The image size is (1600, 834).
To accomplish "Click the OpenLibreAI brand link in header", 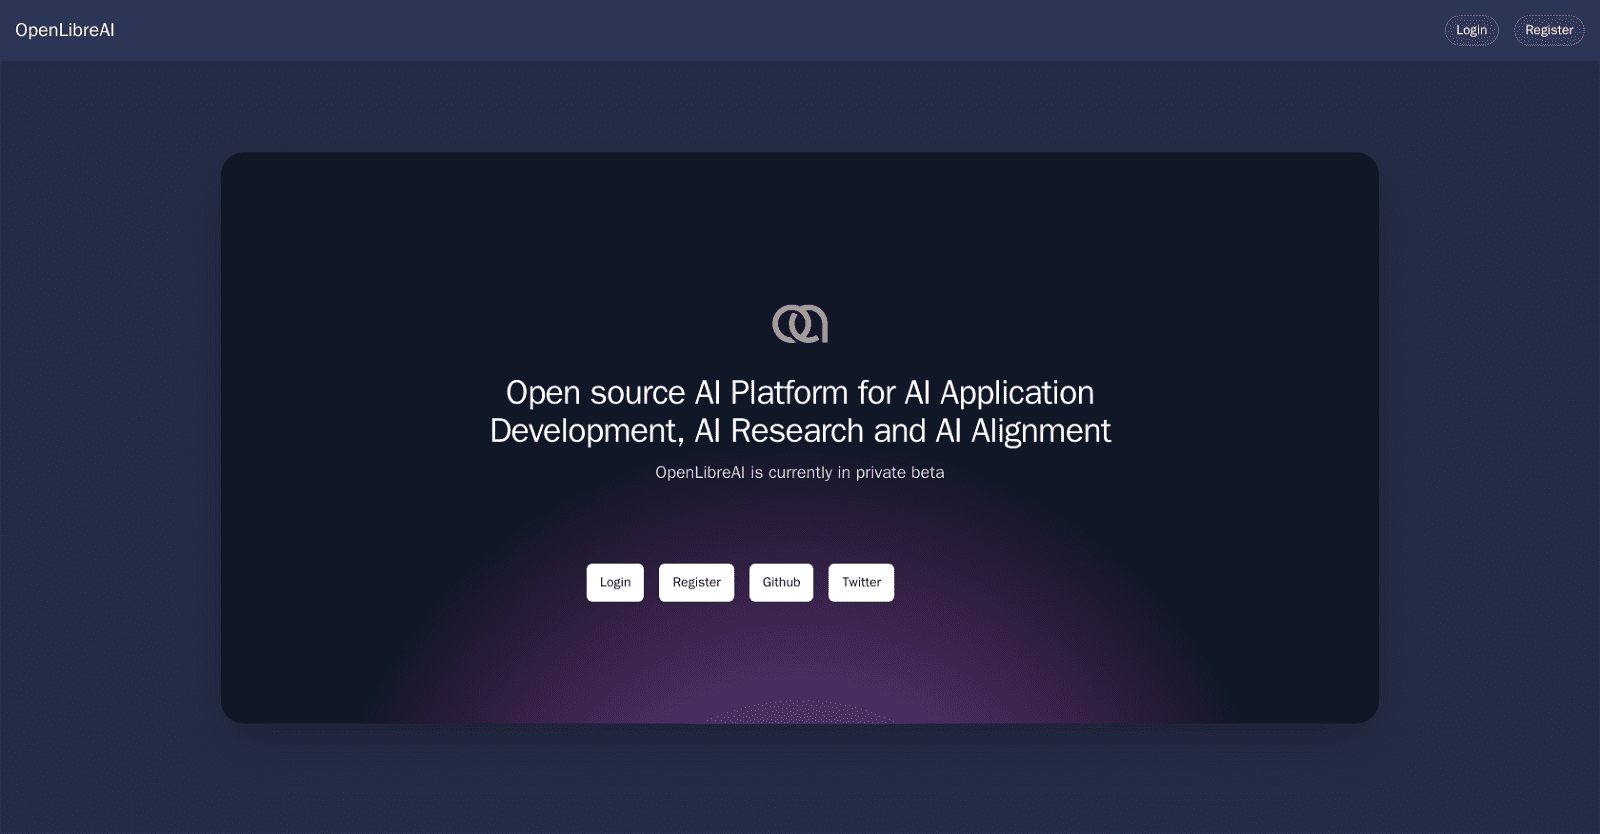I will pyautogui.click(x=65, y=30).
